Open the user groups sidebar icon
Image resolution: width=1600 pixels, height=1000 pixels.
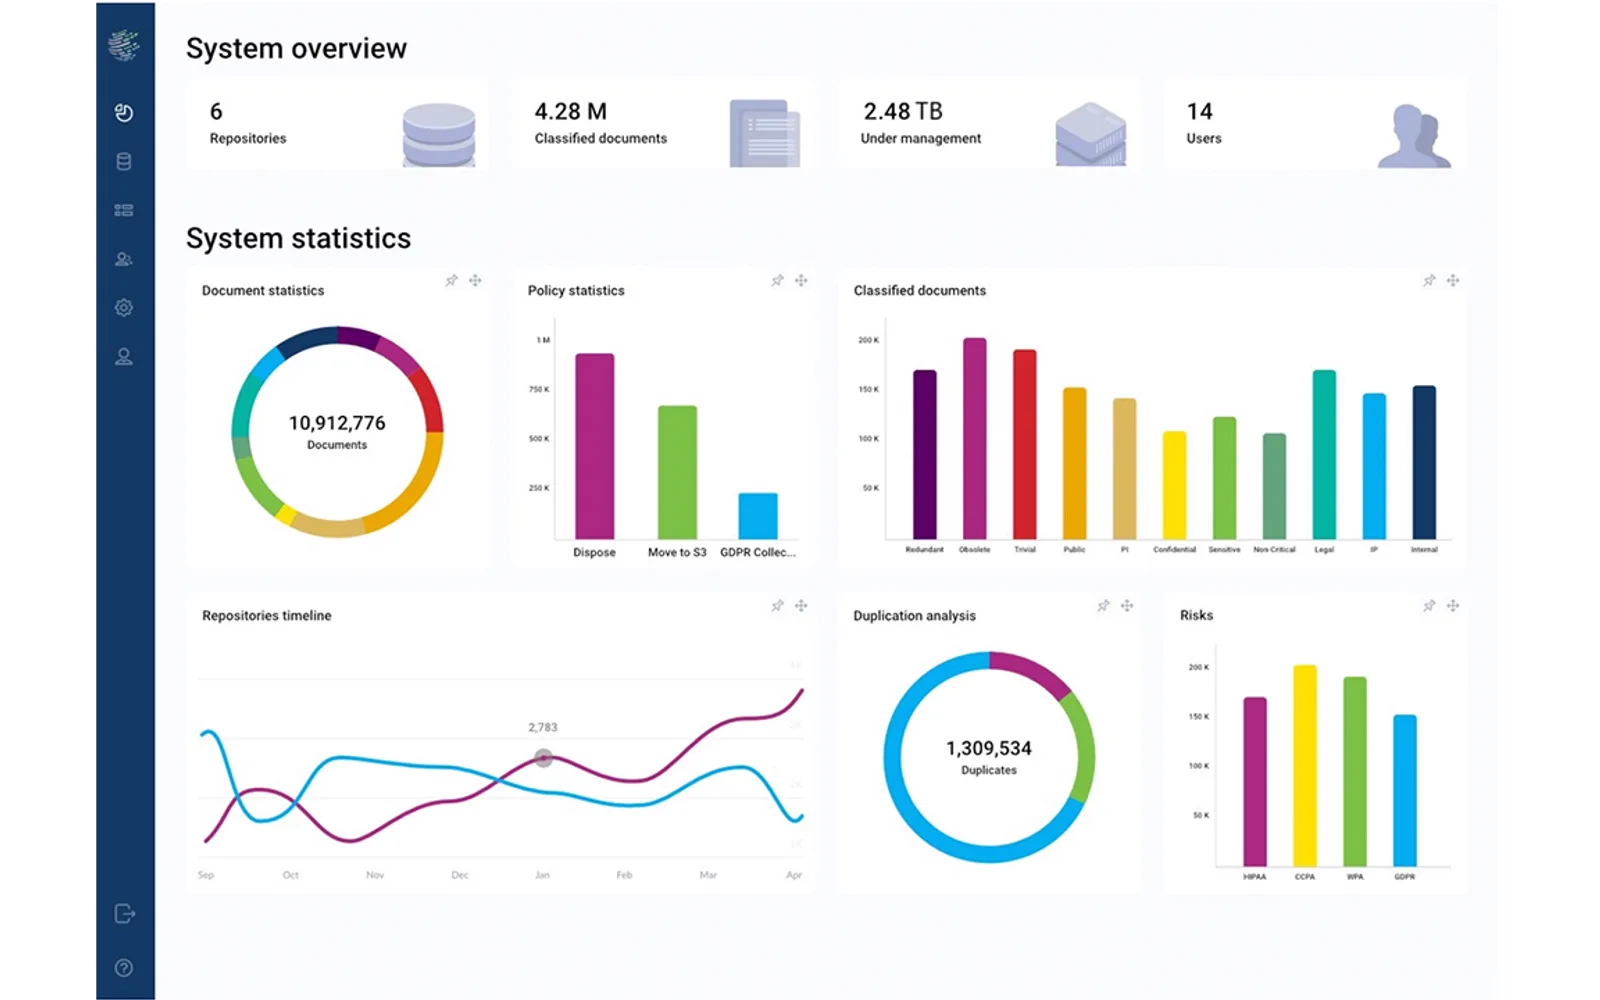click(x=124, y=259)
